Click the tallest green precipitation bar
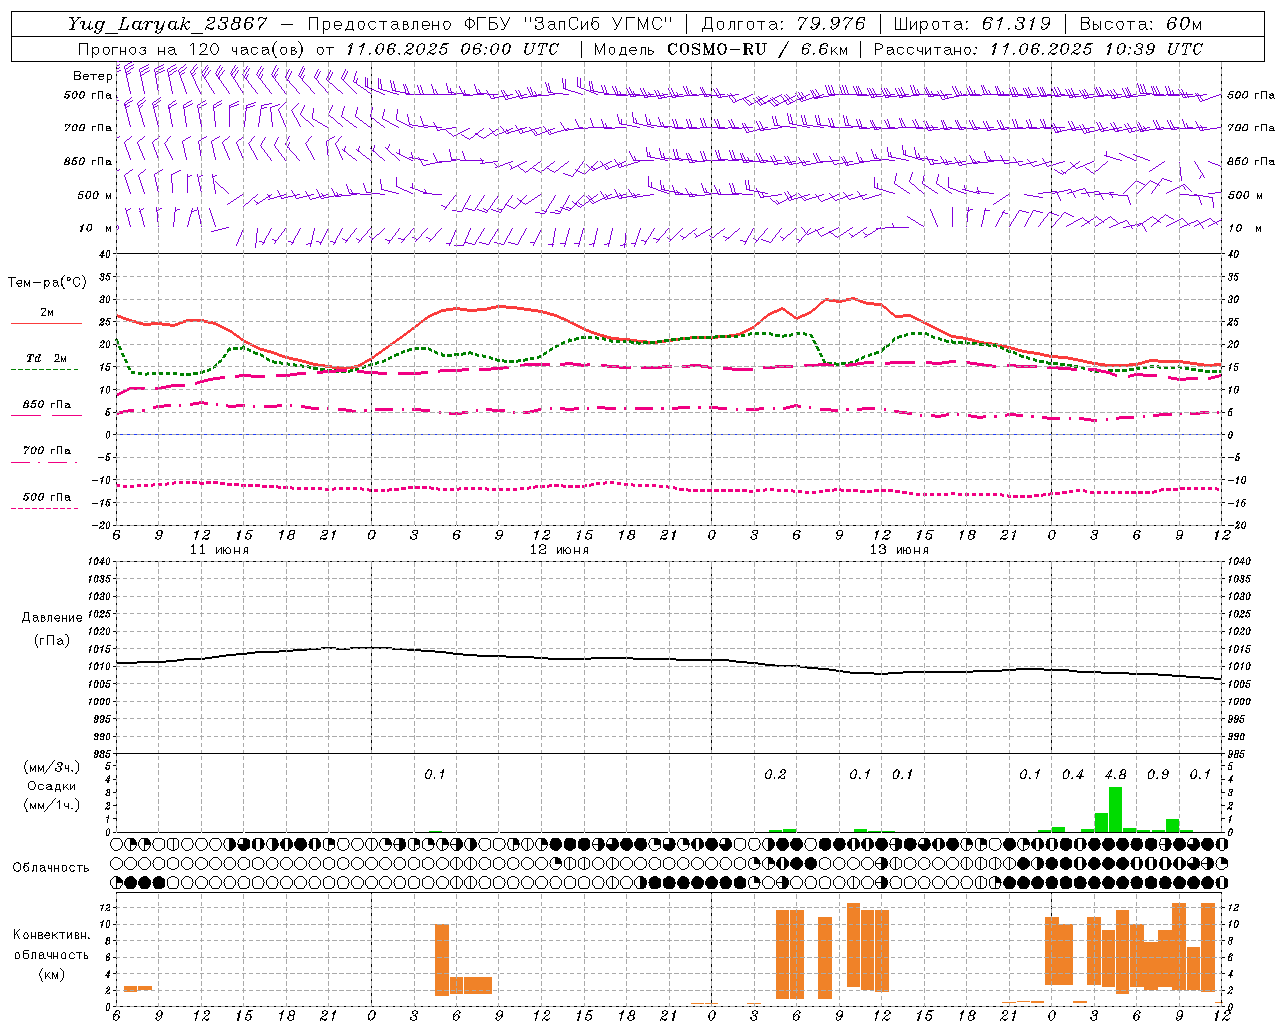Image resolution: width=1280 pixels, height=1024 pixels. coord(1115,810)
